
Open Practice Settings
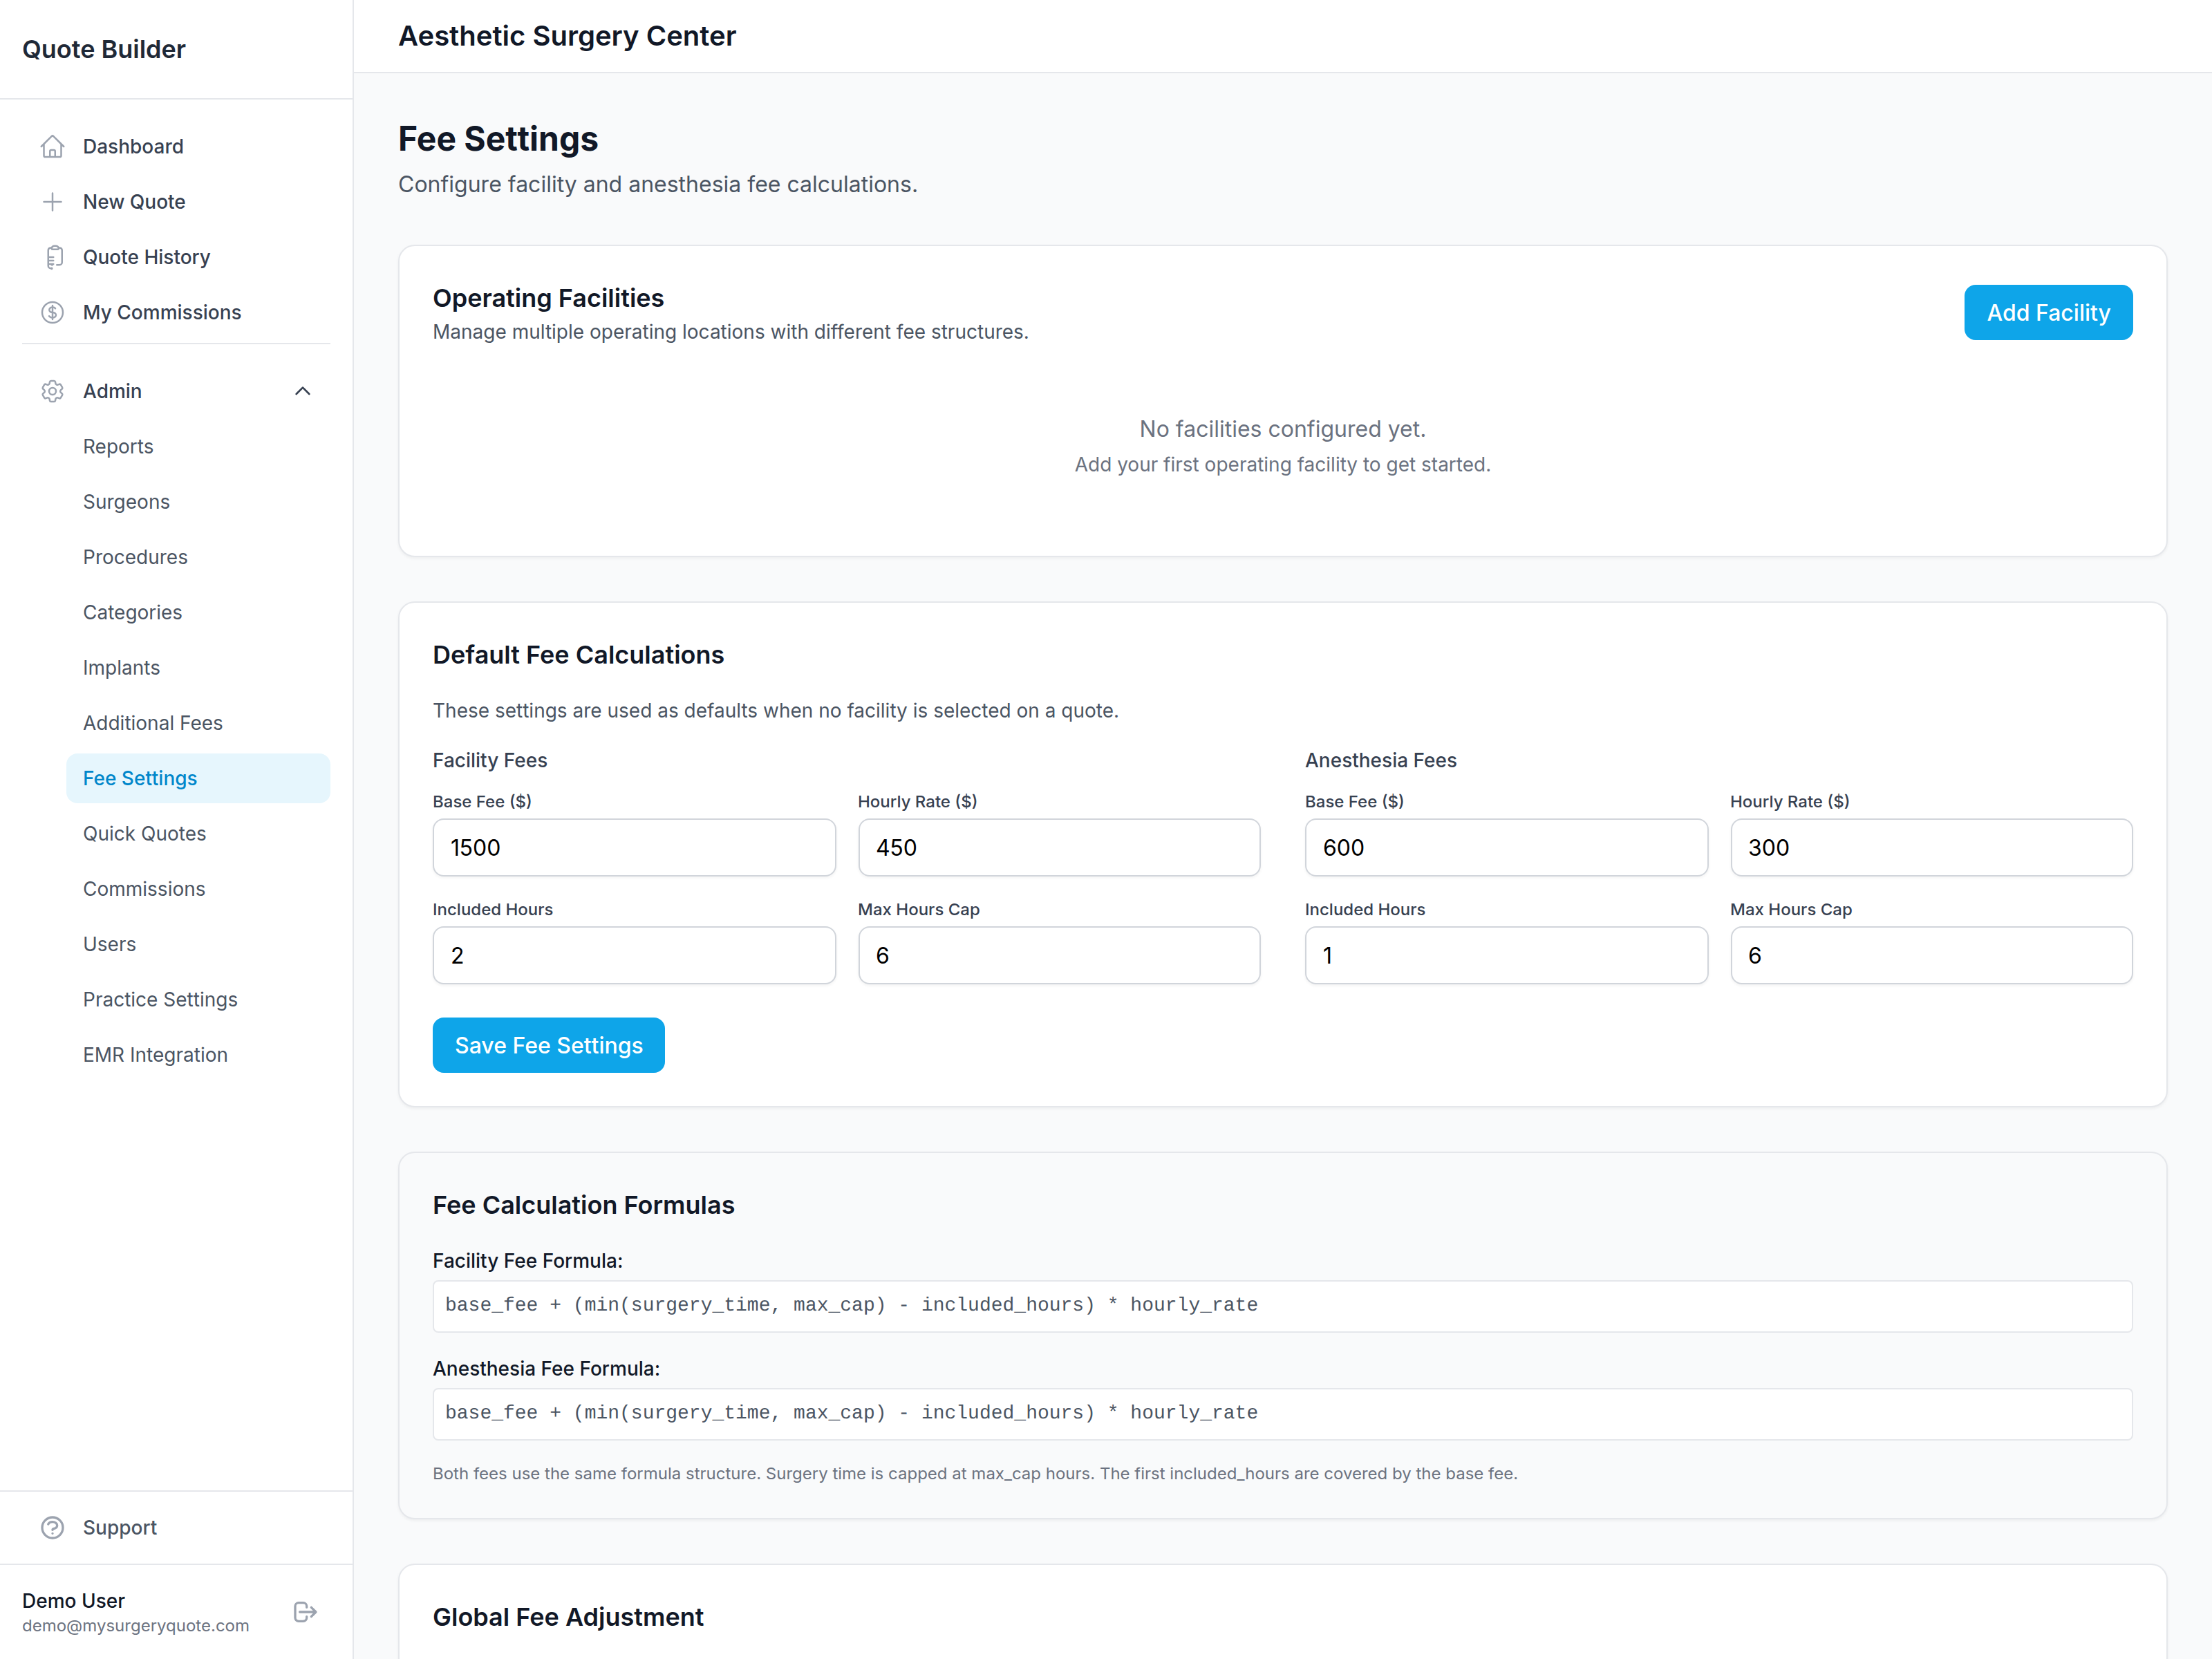coord(198,999)
